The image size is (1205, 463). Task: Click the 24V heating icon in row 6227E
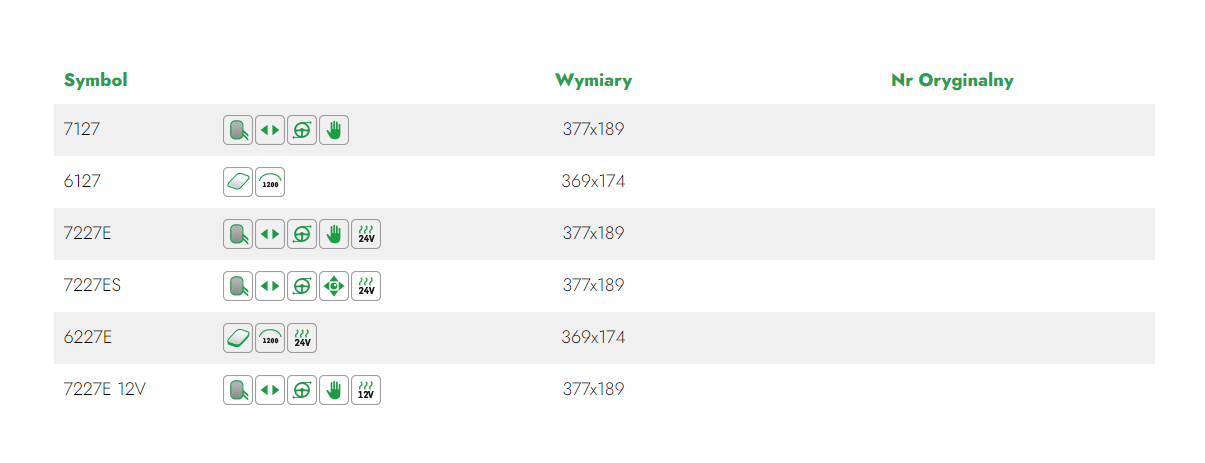point(302,338)
